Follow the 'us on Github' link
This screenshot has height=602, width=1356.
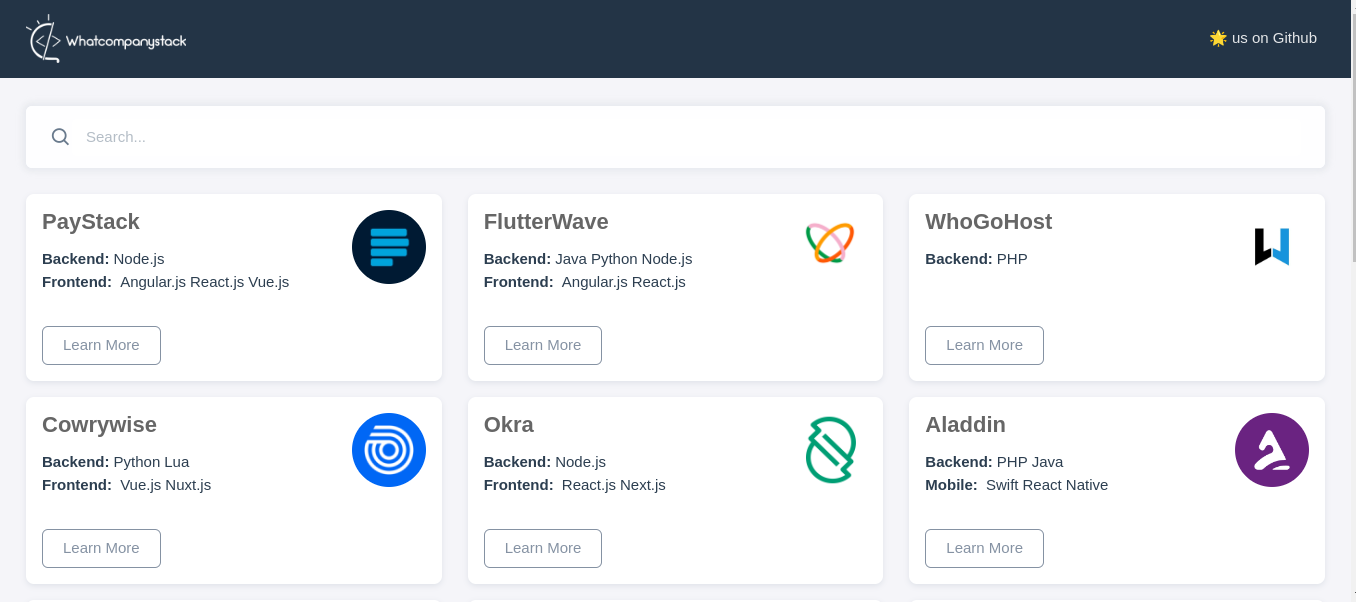pyautogui.click(x=1272, y=38)
